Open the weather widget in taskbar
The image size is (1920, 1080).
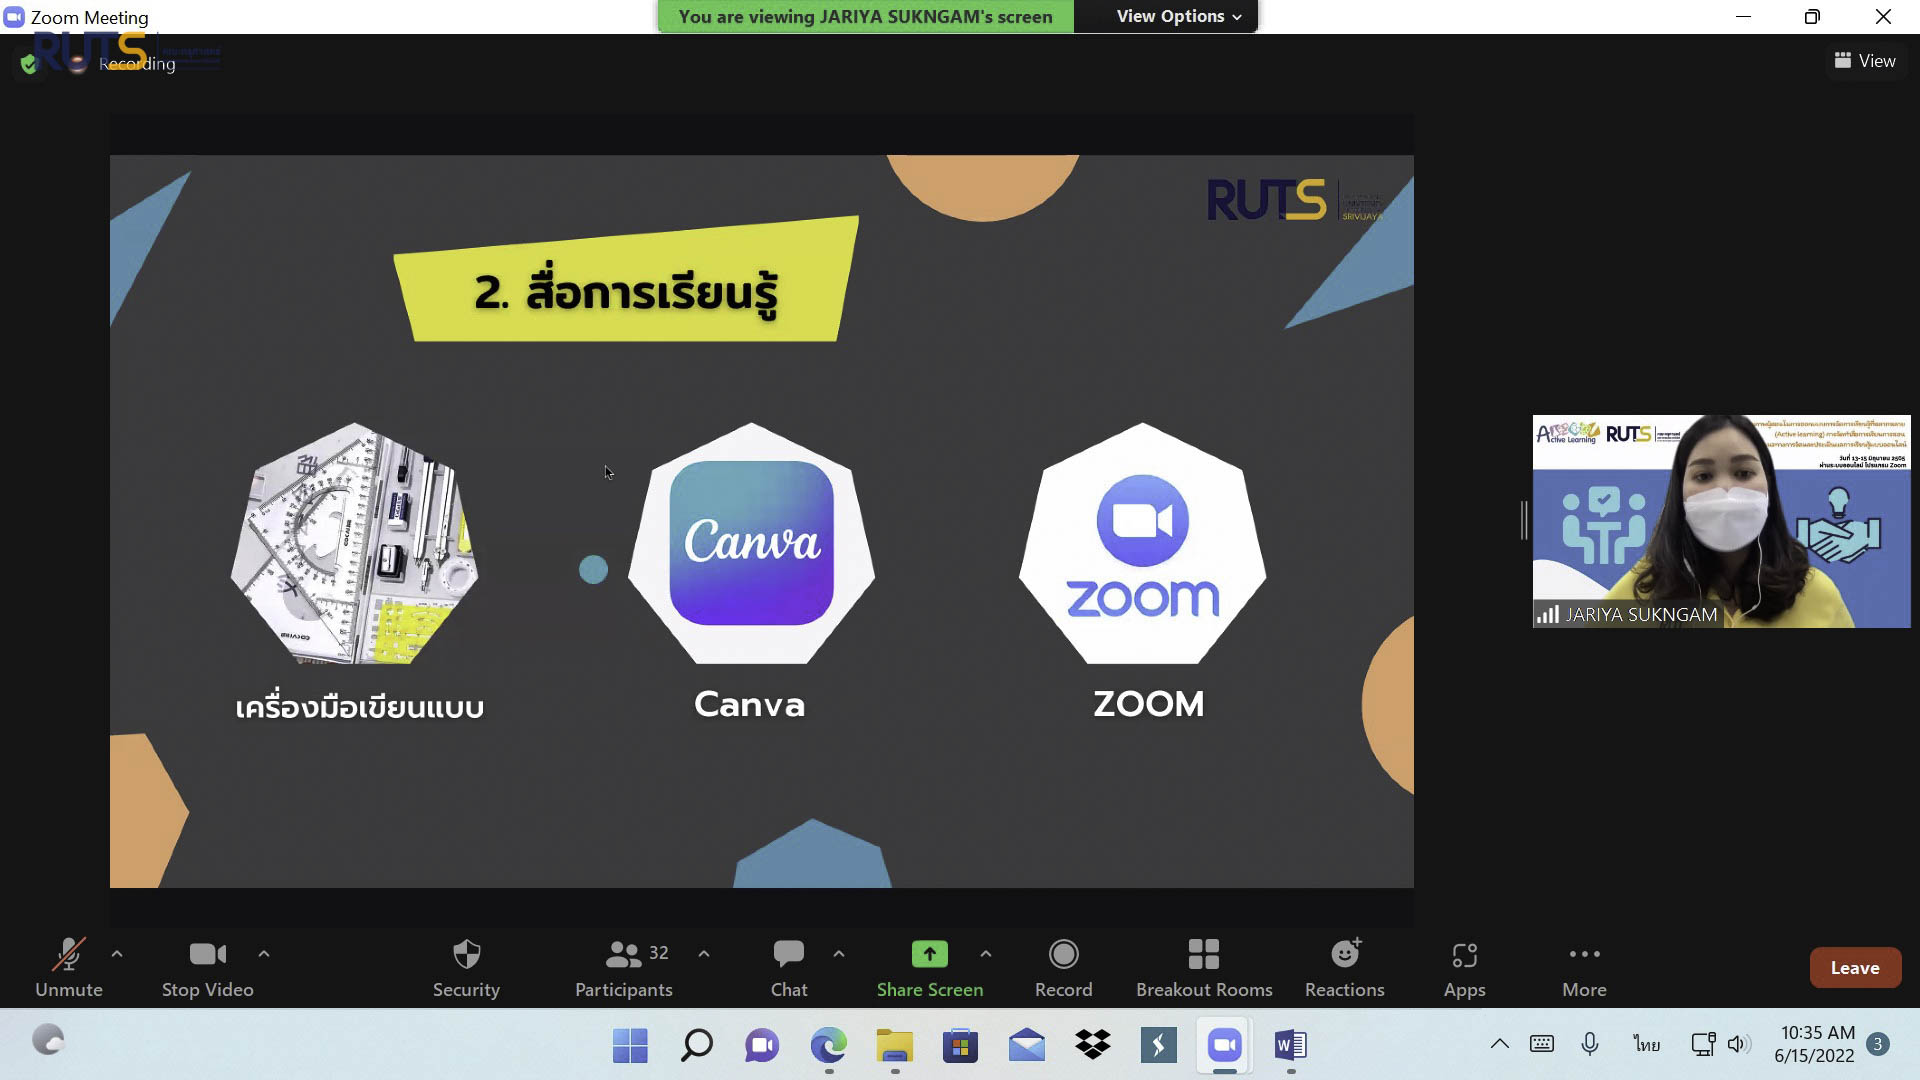coord(47,1041)
